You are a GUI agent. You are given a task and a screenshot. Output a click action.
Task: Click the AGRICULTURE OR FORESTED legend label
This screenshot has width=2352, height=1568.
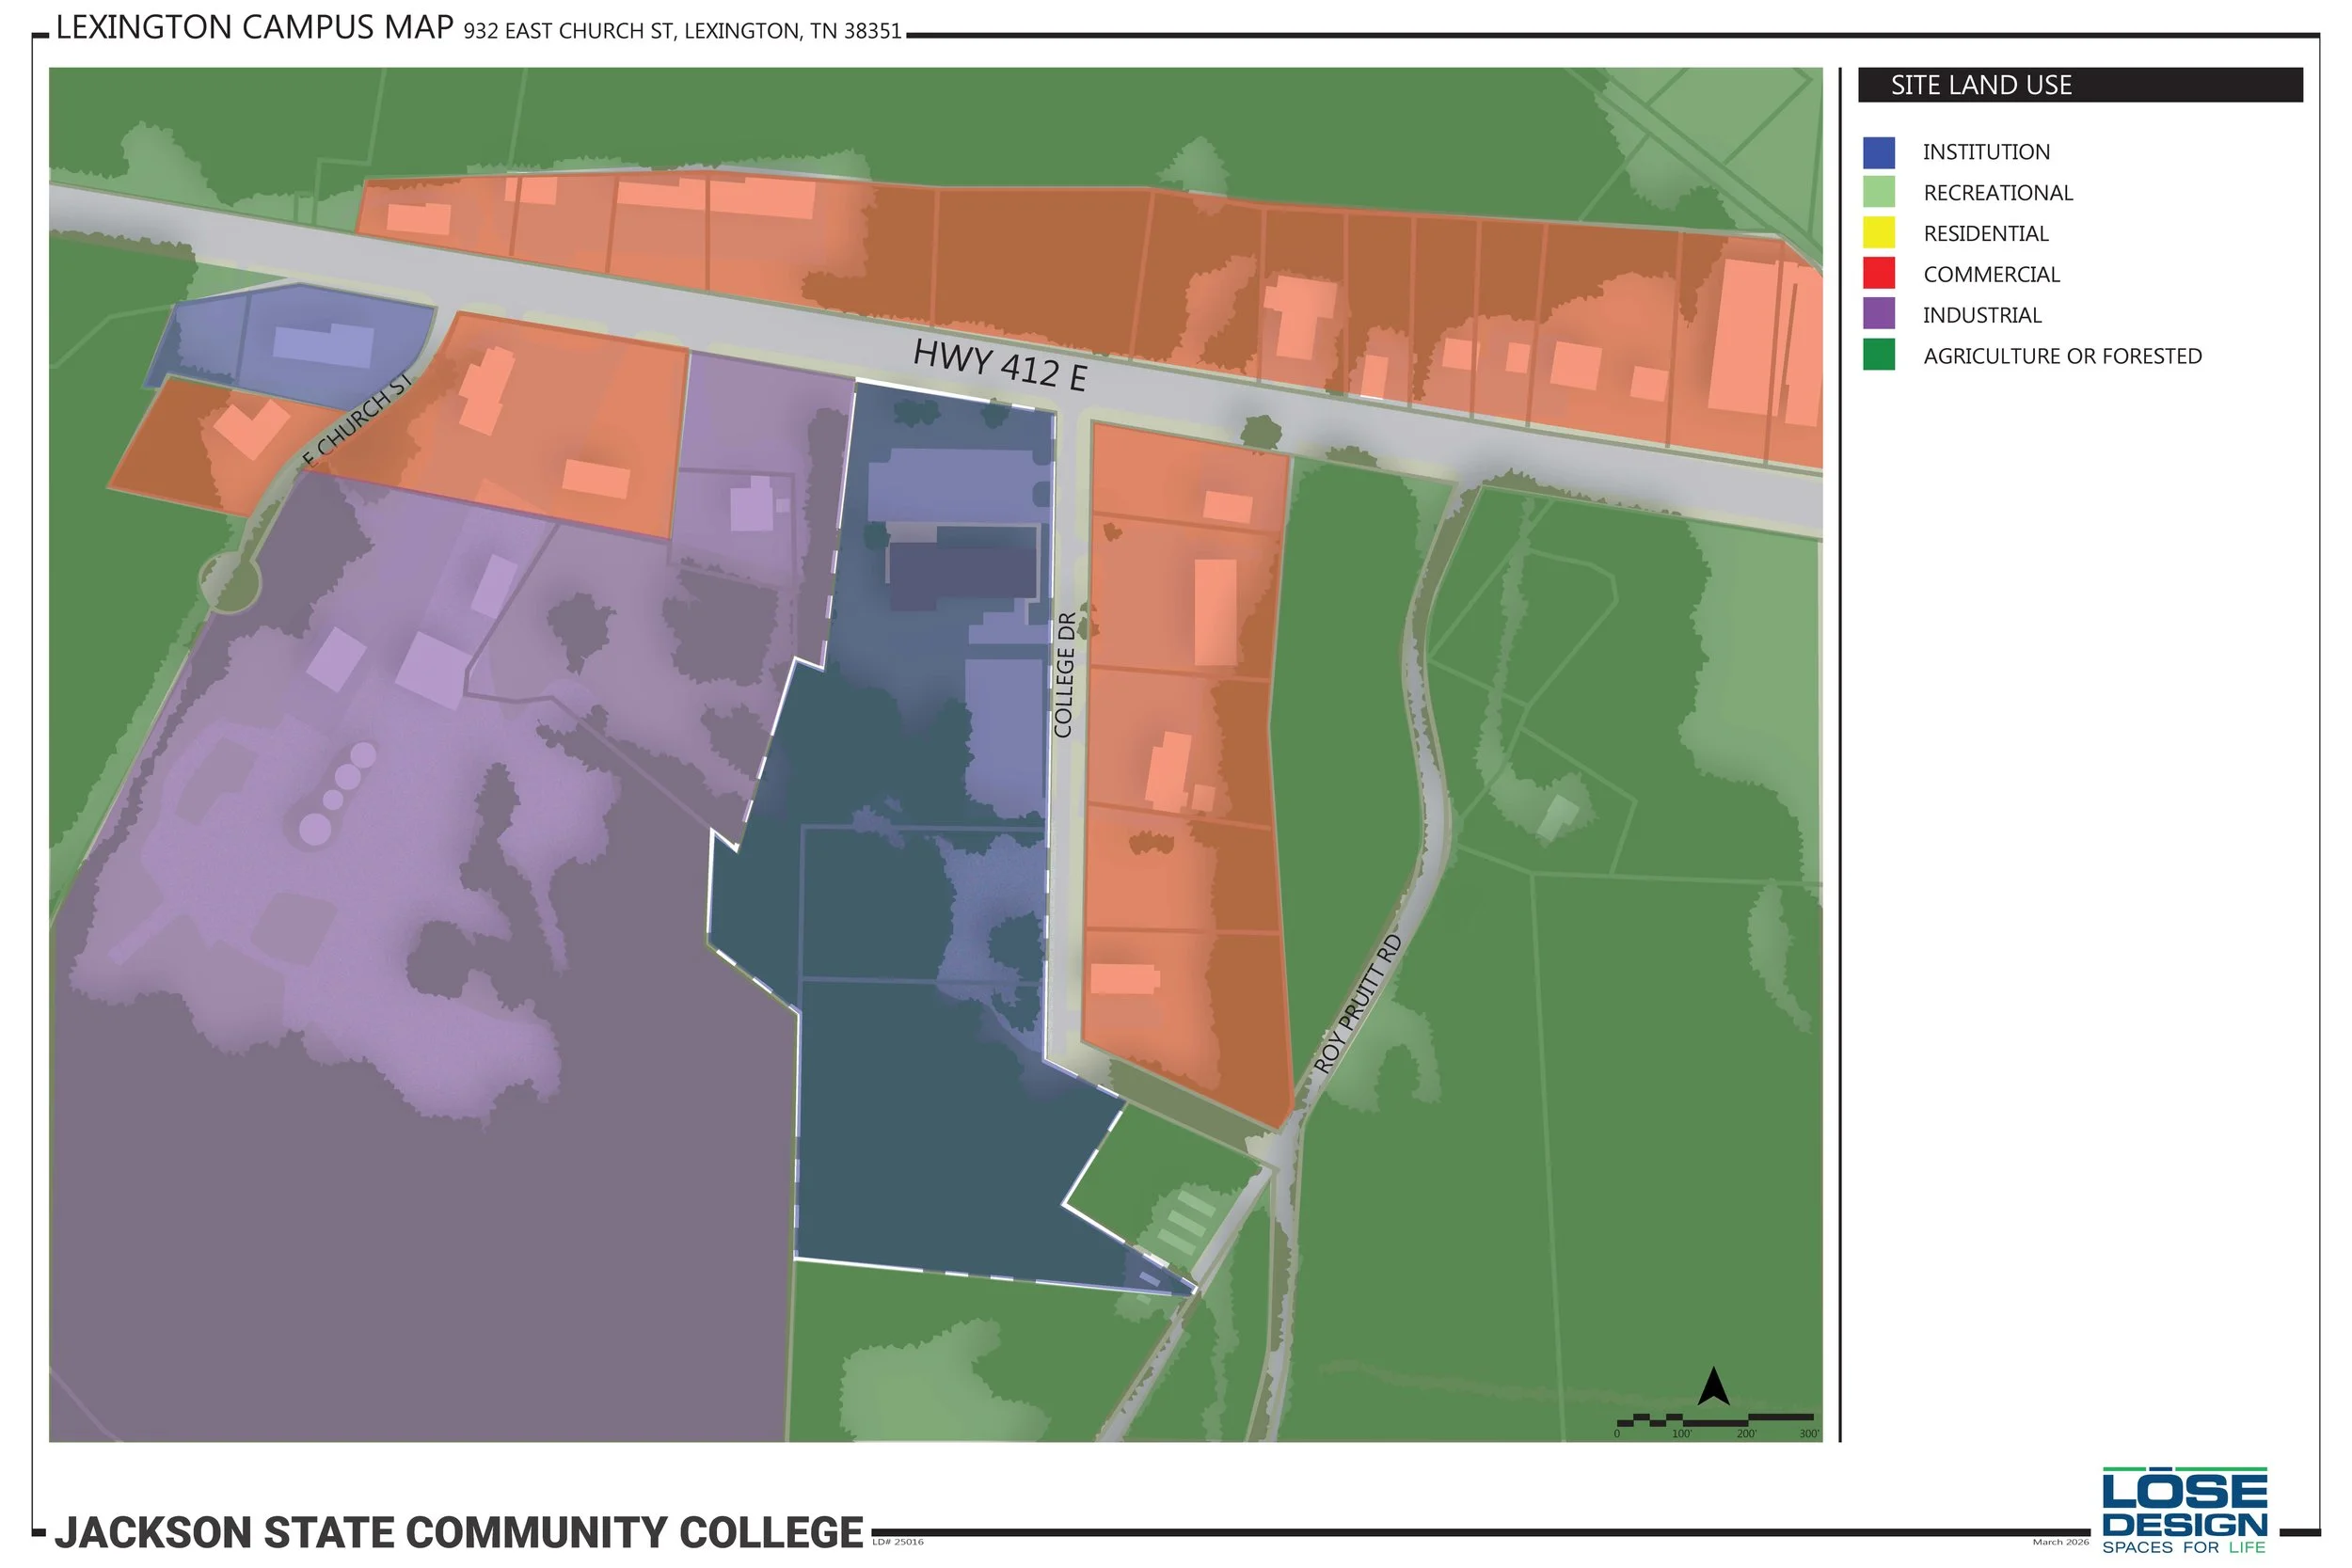click(2062, 356)
